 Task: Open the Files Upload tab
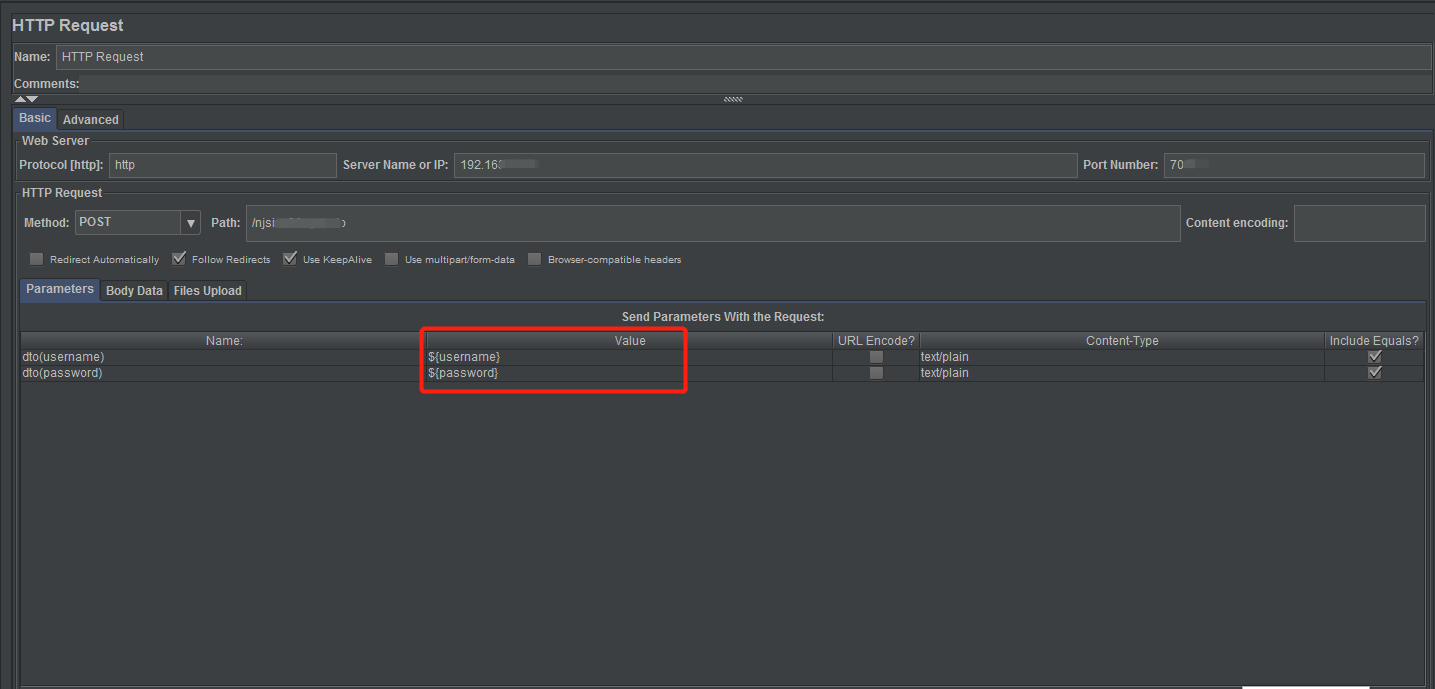click(207, 290)
